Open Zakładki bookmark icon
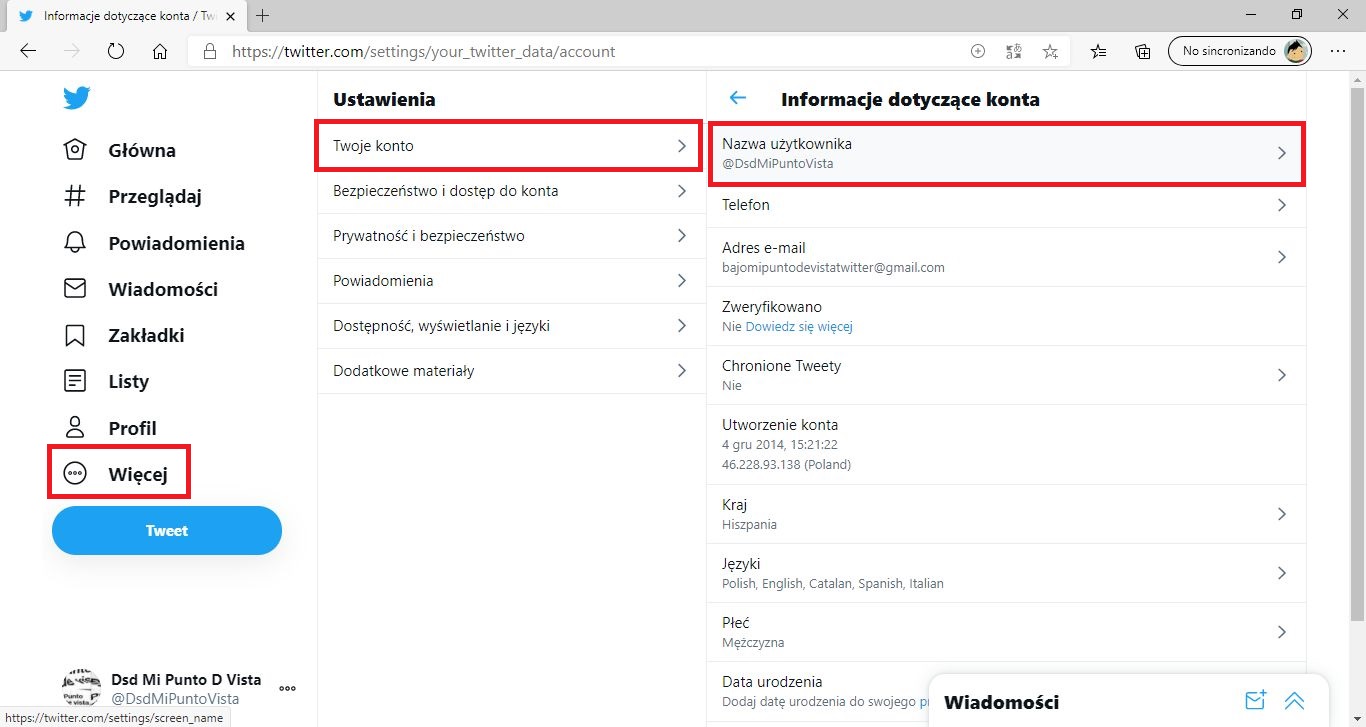The height and width of the screenshot is (727, 1366). pyautogui.click(x=75, y=335)
